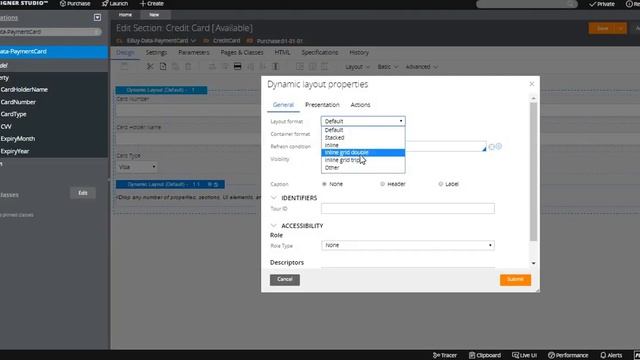Switch to the General tab
Viewport: 640px width, 360px height.
283,105
